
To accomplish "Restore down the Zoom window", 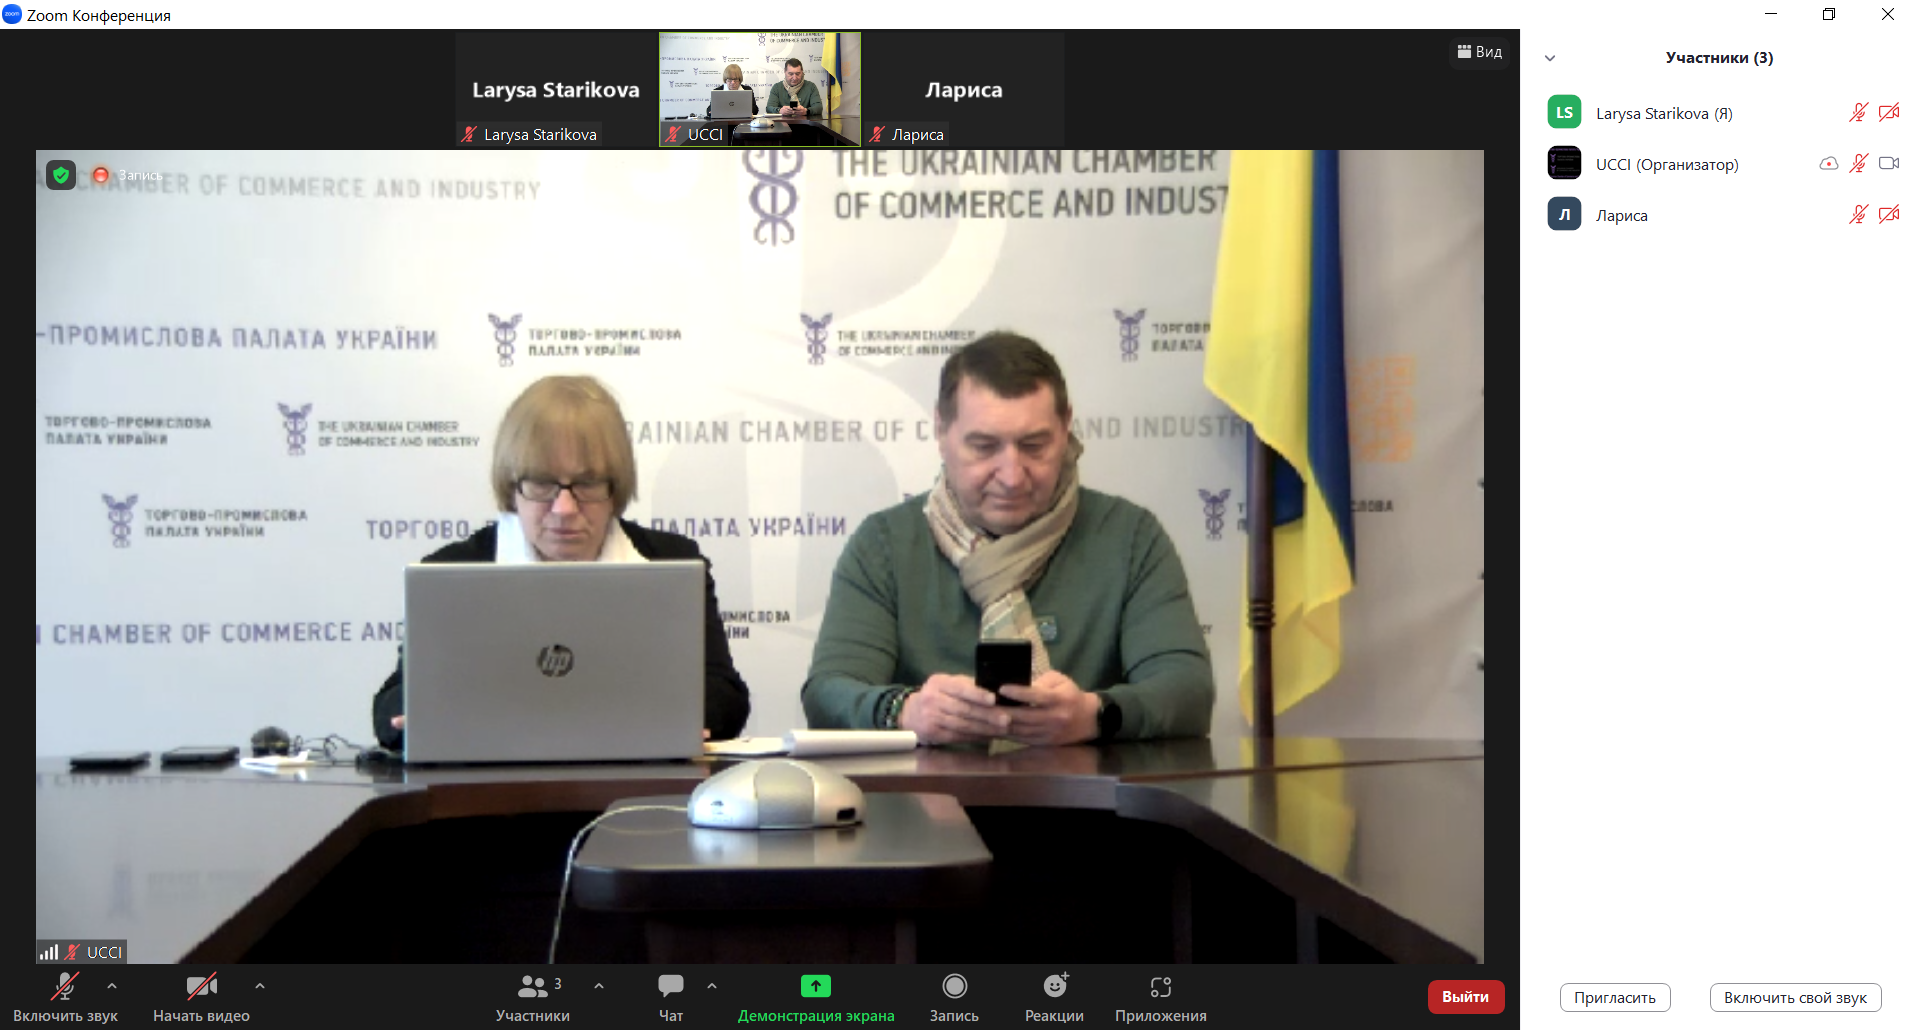I will coord(1829,14).
